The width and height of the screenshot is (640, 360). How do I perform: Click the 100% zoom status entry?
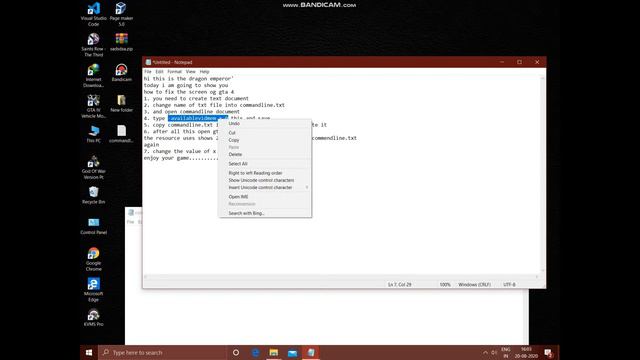(445, 284)
